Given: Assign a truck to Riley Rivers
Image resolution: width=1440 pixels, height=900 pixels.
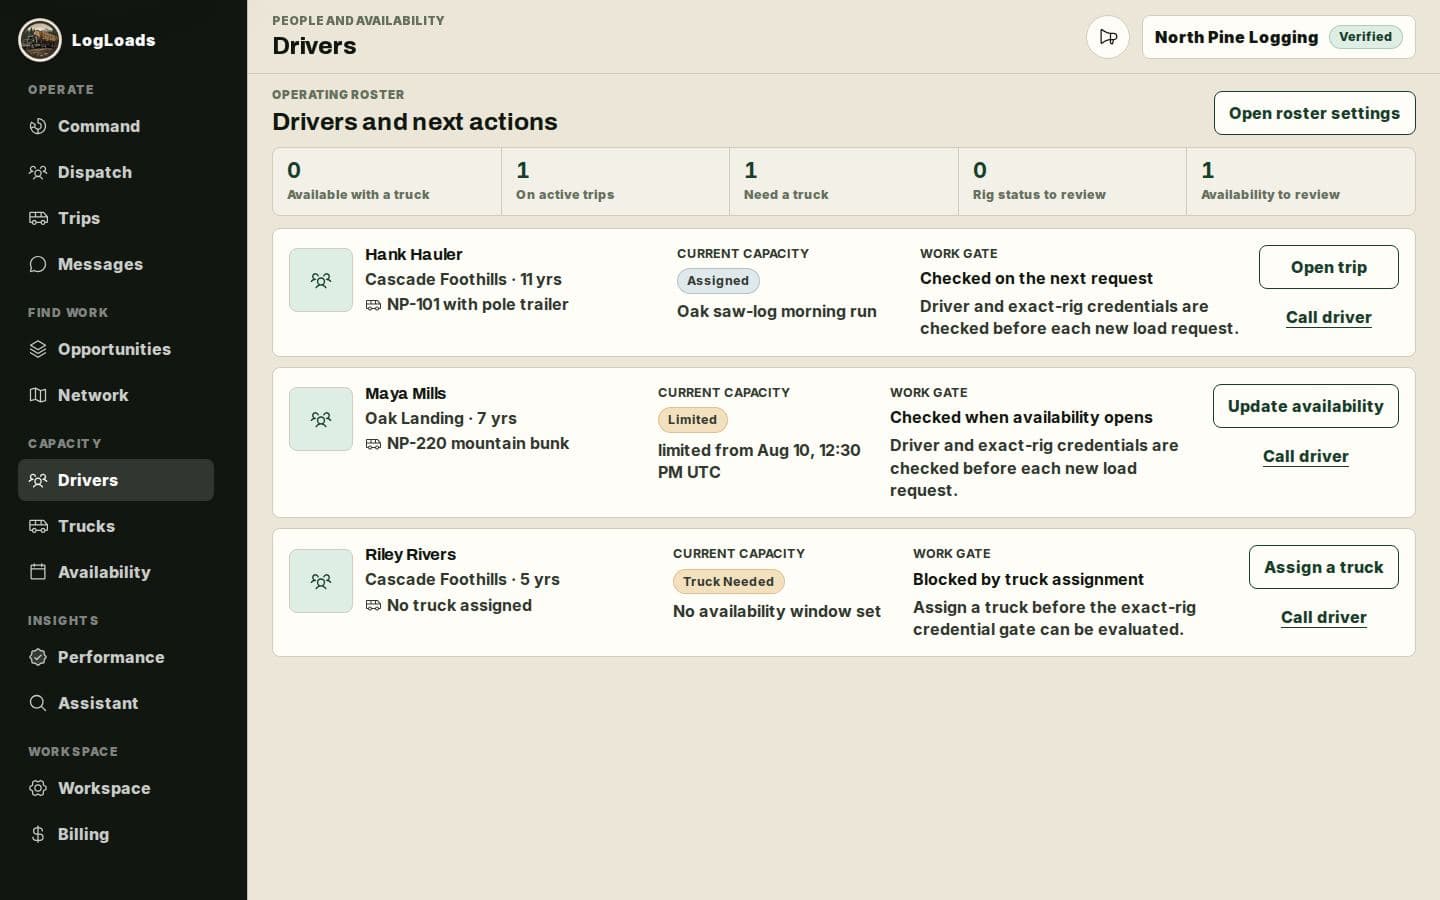Looking at the screenshot, I should click(x=1323, y=567).
